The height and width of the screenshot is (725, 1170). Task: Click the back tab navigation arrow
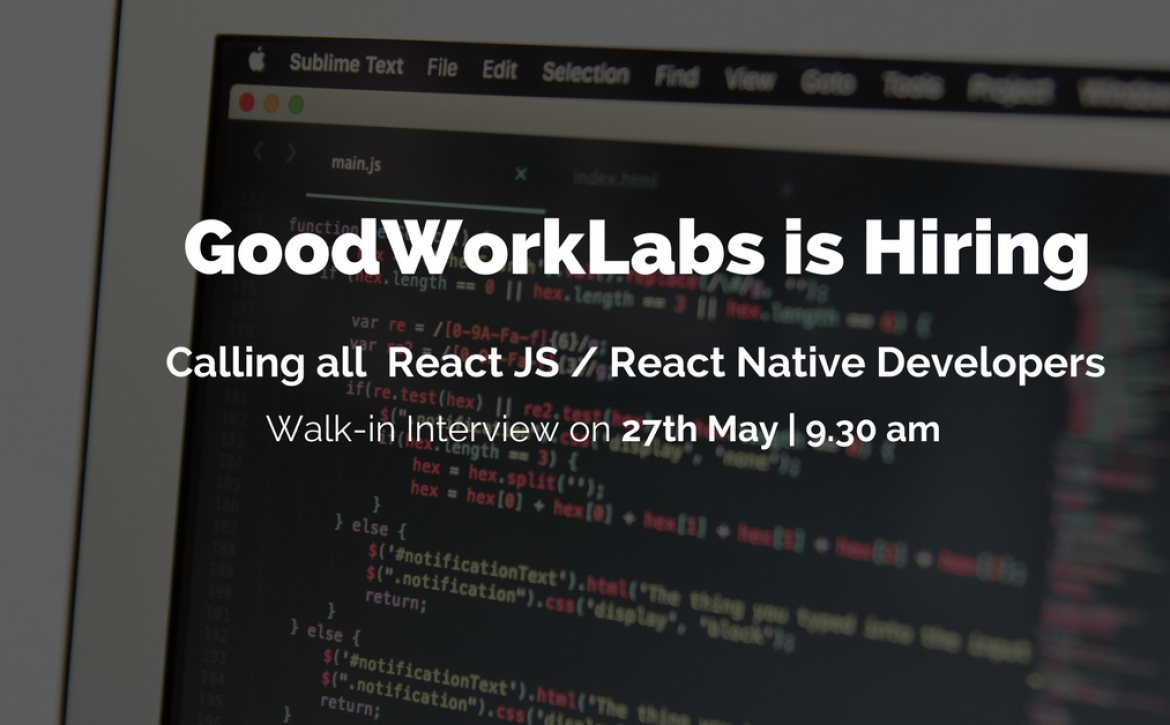tap(258, 152)
